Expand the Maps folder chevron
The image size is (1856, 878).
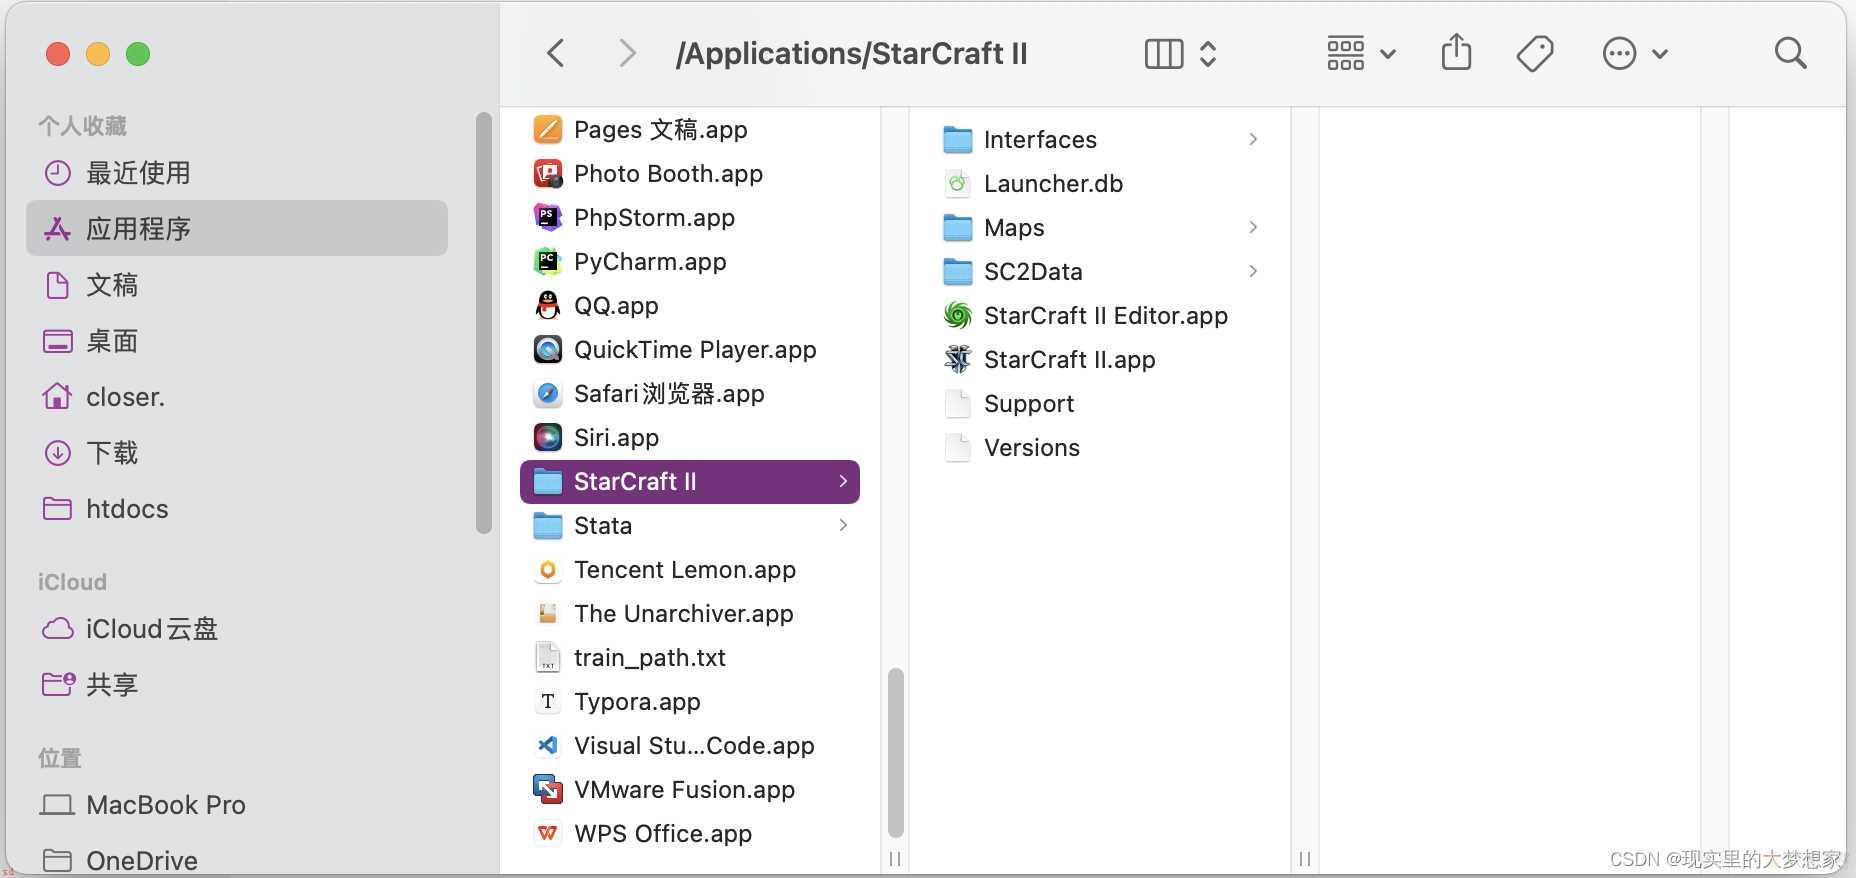(1253, 228)
